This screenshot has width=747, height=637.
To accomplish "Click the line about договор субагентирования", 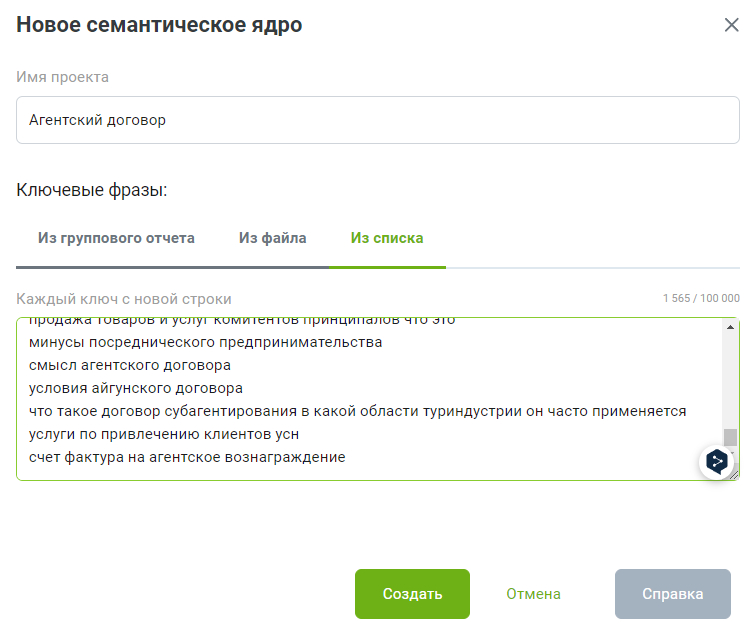I will click(x=357, y=411).
